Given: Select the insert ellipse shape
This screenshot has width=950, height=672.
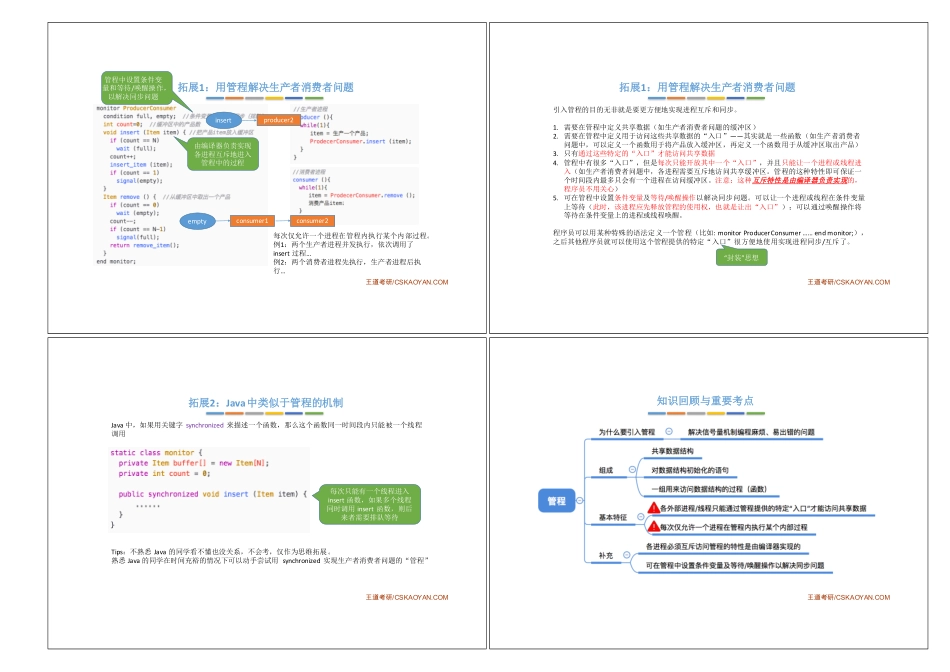Looking at the screenshot, I should [223, 121].
